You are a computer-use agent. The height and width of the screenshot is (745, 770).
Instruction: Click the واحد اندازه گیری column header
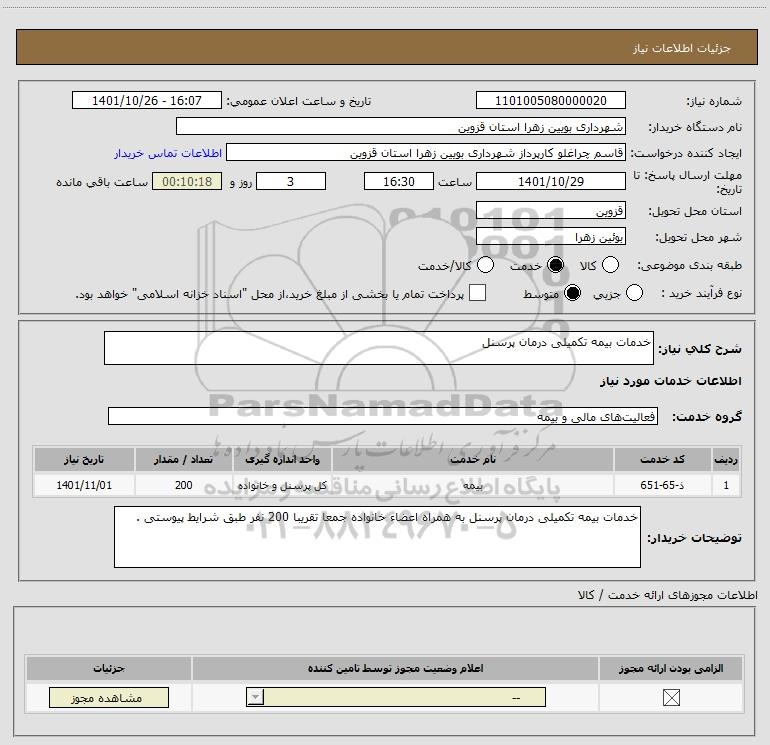(282, 459)
